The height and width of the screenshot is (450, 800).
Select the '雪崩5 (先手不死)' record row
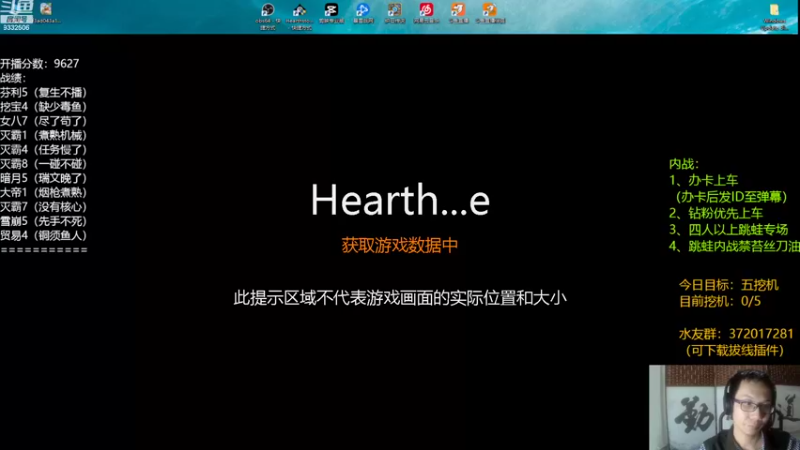[44, 221]
